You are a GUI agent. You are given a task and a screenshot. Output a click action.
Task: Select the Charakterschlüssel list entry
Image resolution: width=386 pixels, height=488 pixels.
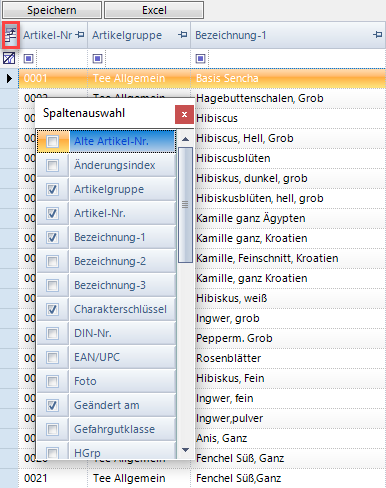(x=123, y=309)
